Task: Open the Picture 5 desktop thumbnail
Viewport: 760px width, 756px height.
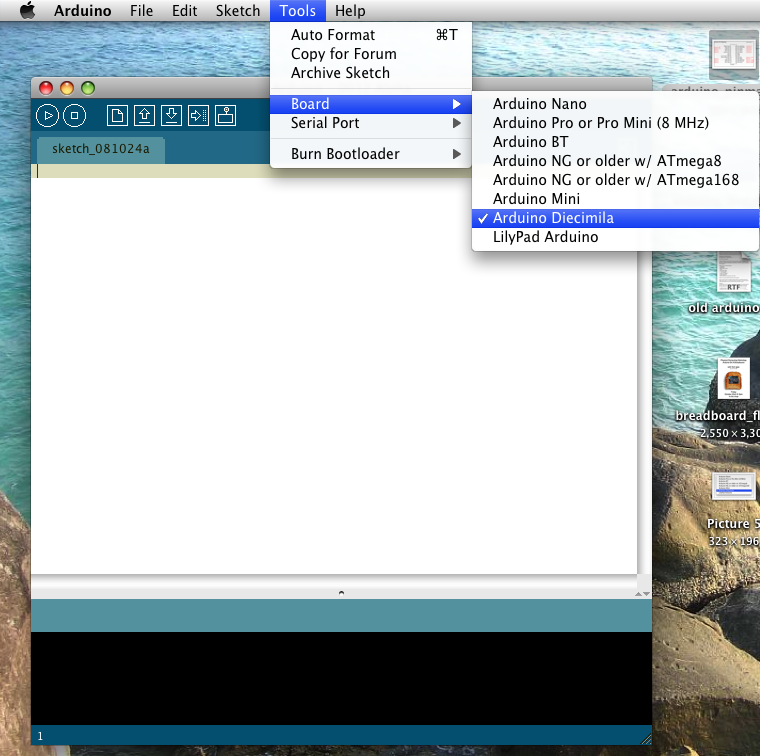Action: coord(733,486)
